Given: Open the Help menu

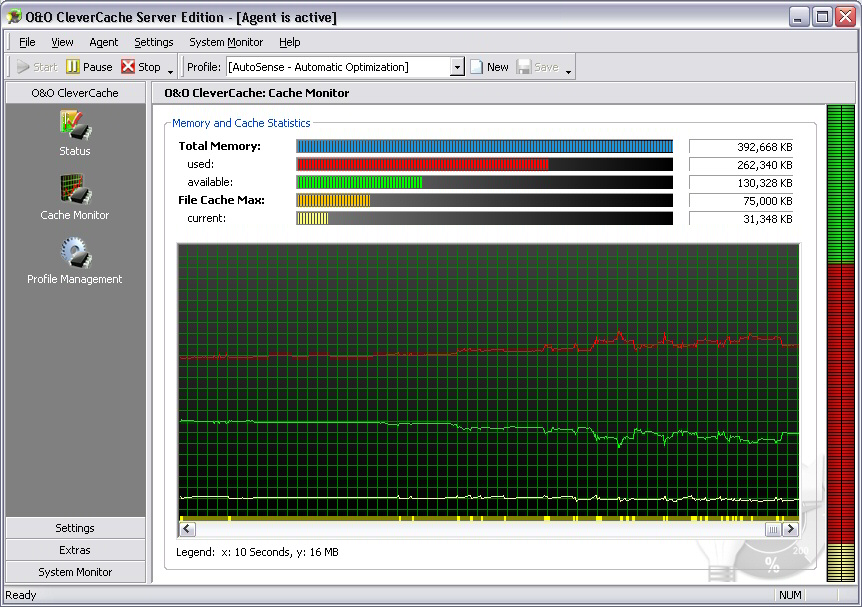Looking at the screenshot, I should 290,42.
